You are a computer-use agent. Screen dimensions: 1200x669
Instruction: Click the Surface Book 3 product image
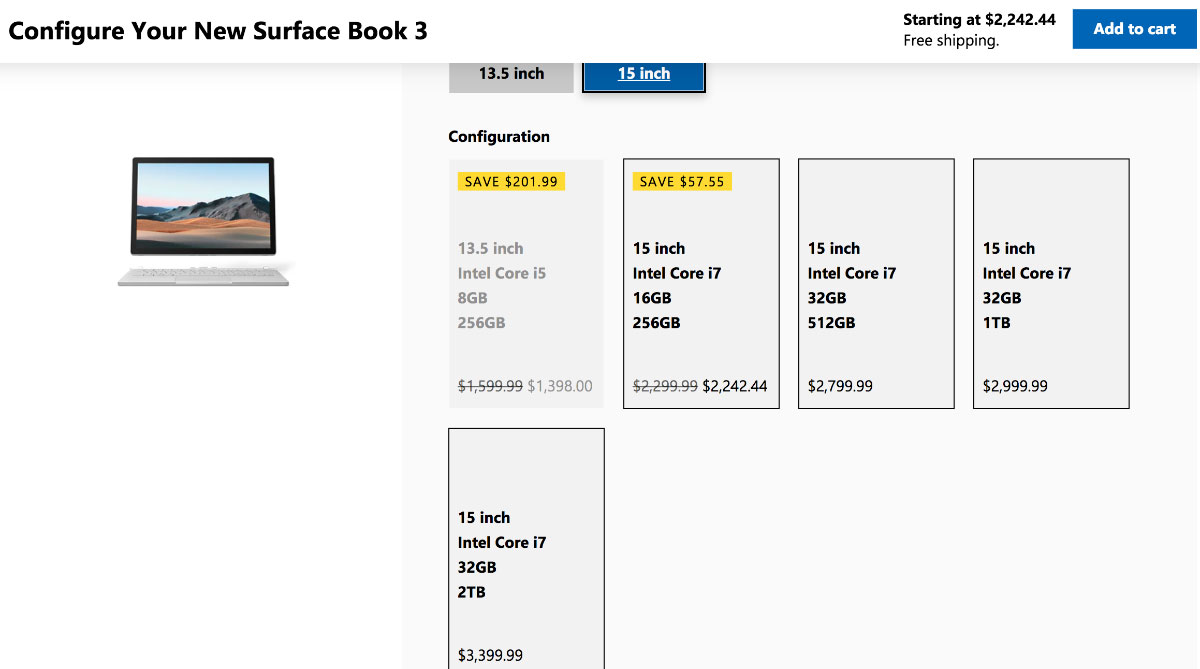pos(204,222)
